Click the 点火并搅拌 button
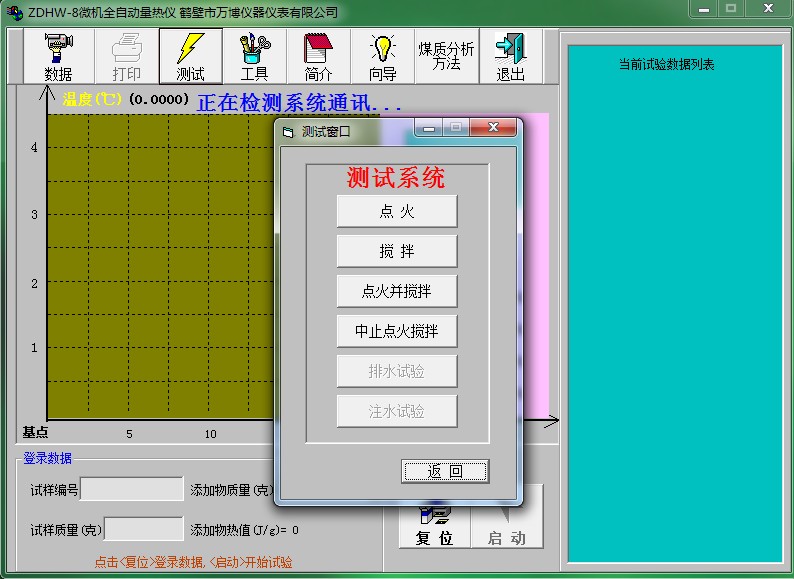 click(x=397, y=291)
